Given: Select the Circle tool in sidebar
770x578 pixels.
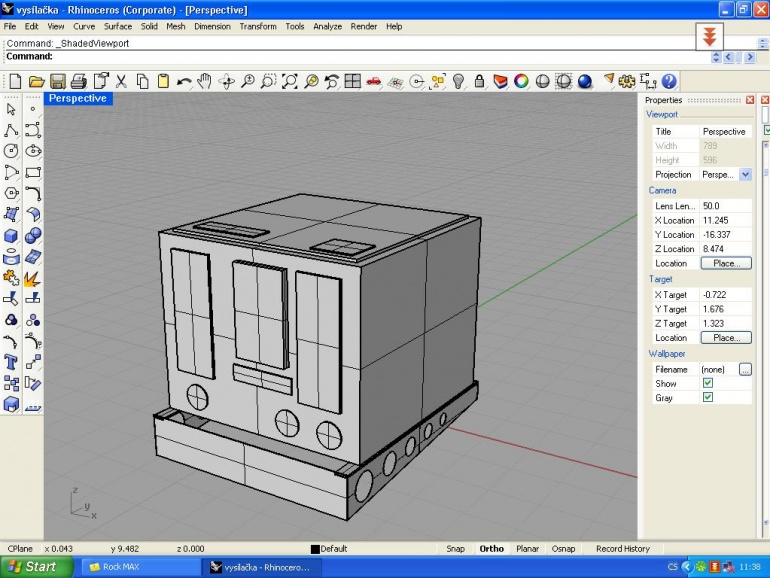Looking at the screenshot, I should tap(11, 151).
